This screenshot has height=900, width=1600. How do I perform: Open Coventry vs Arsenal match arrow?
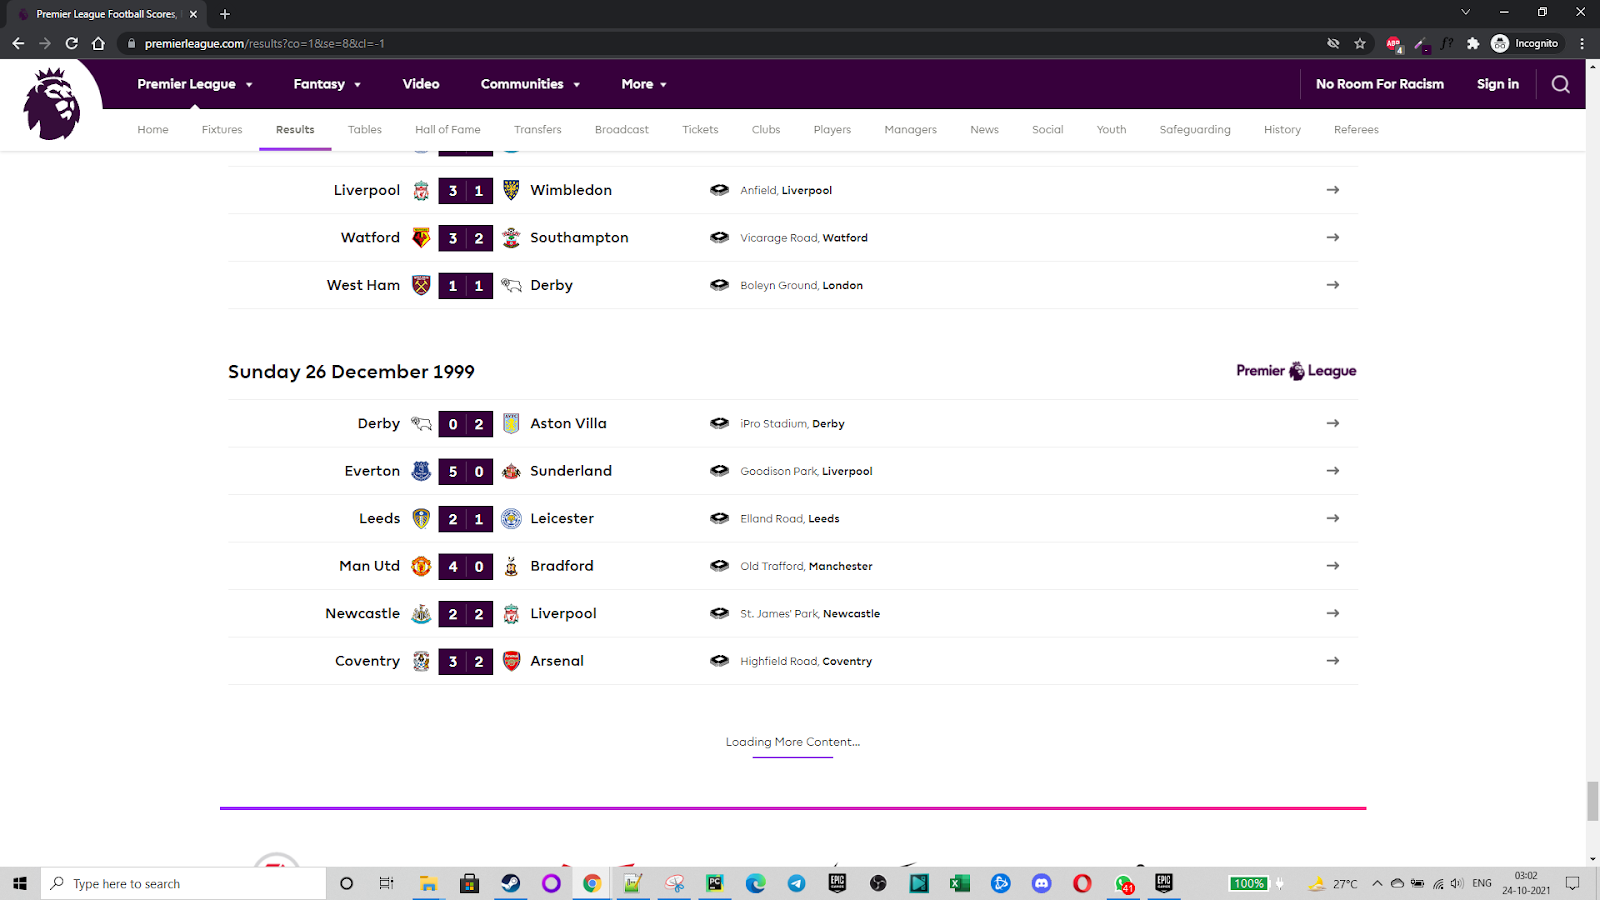(x=1332, y=661)
